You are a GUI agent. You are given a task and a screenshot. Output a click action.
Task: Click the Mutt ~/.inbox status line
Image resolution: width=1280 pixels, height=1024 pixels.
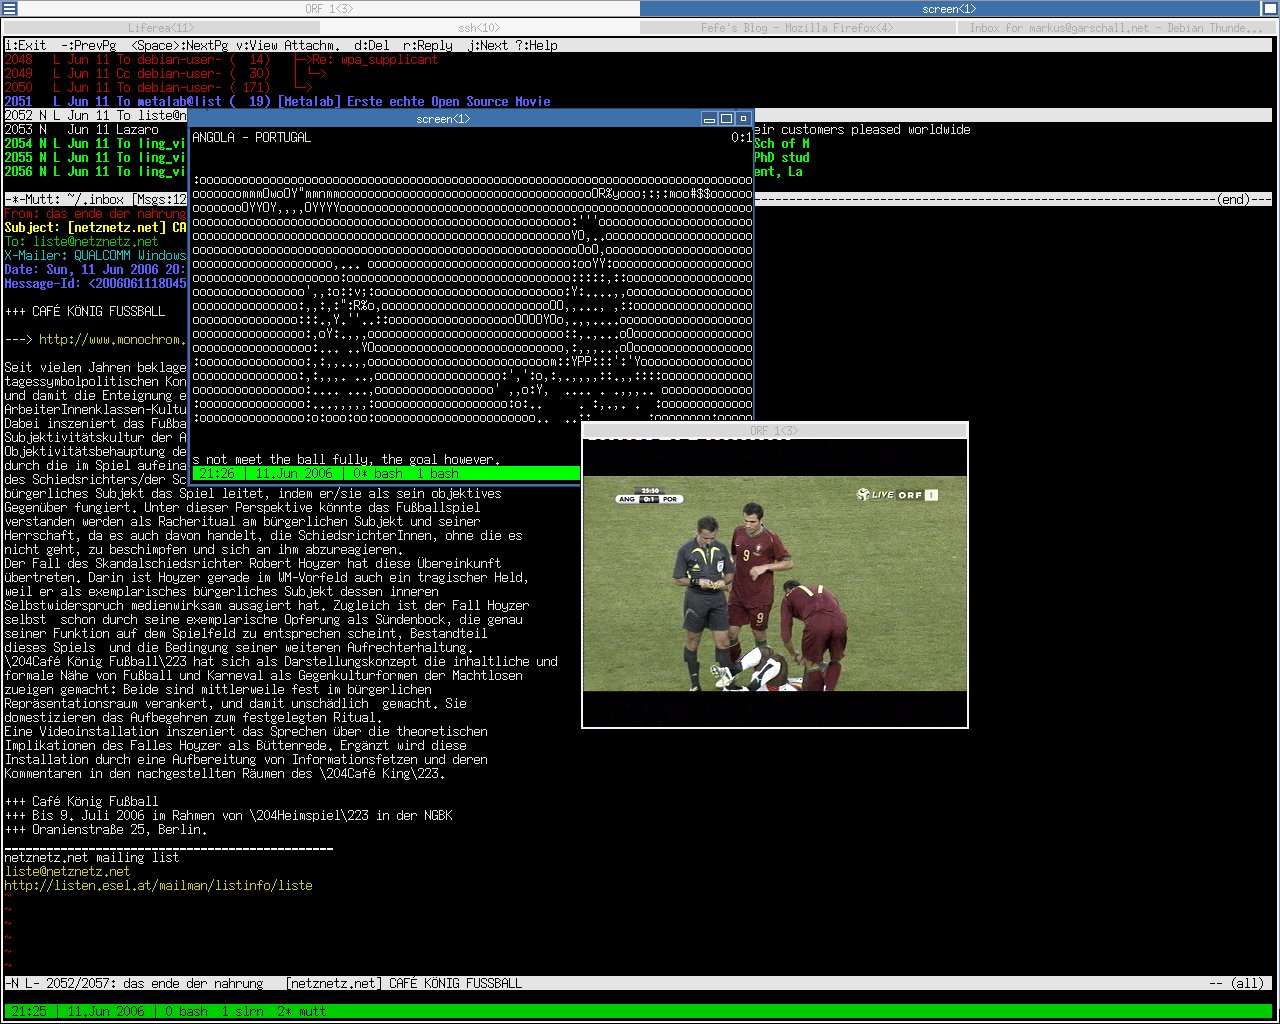96,199
